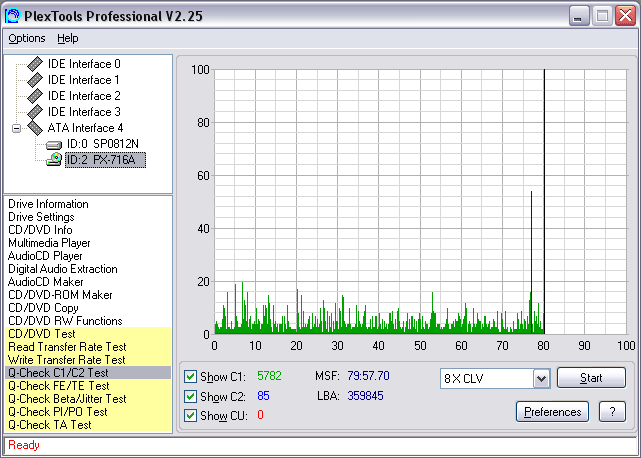Click the Ready status bar text
This screenshot has width=641, height=458.
pos(24,445)
